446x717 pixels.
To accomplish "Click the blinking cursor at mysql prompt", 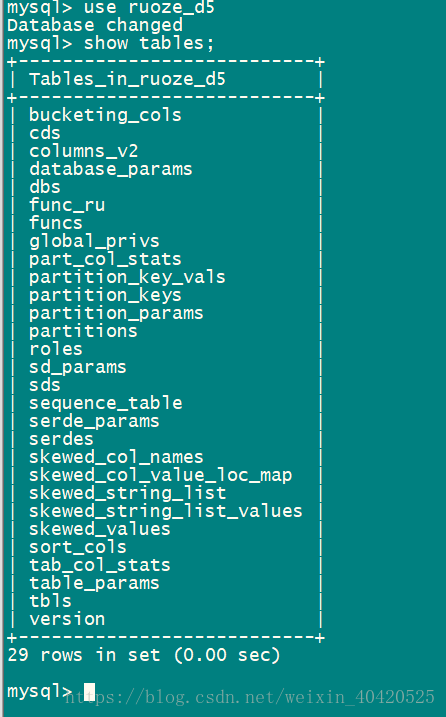I will [89, 692].
